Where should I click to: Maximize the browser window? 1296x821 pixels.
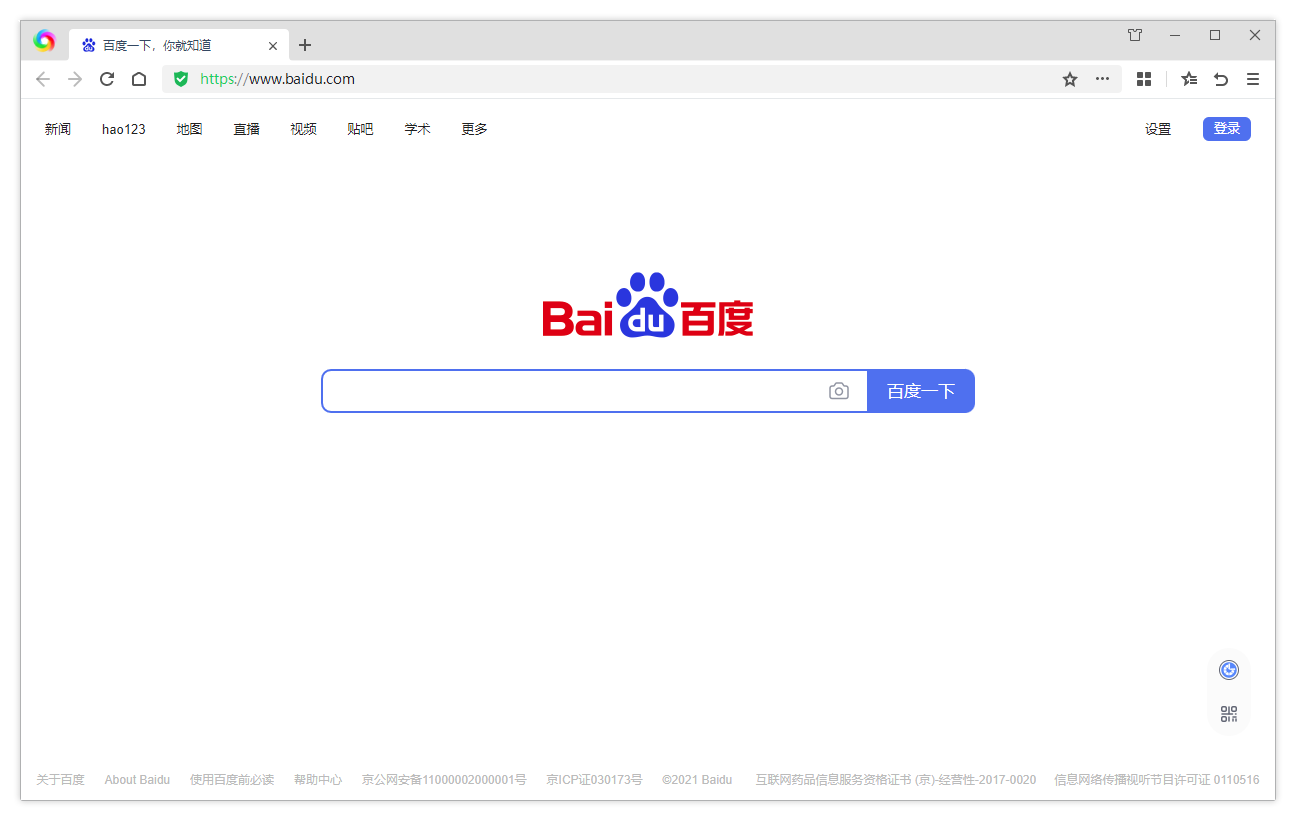[x=1215, y=35]
